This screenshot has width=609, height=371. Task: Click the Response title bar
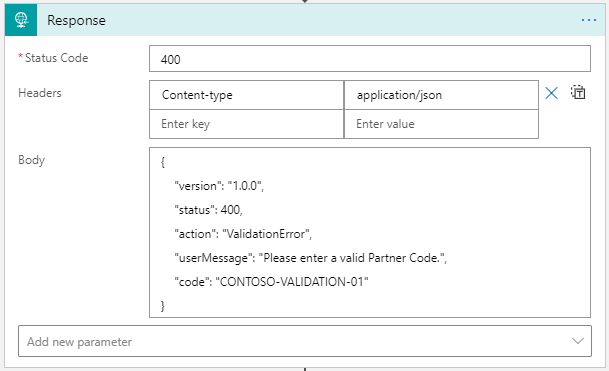point(305,20)
